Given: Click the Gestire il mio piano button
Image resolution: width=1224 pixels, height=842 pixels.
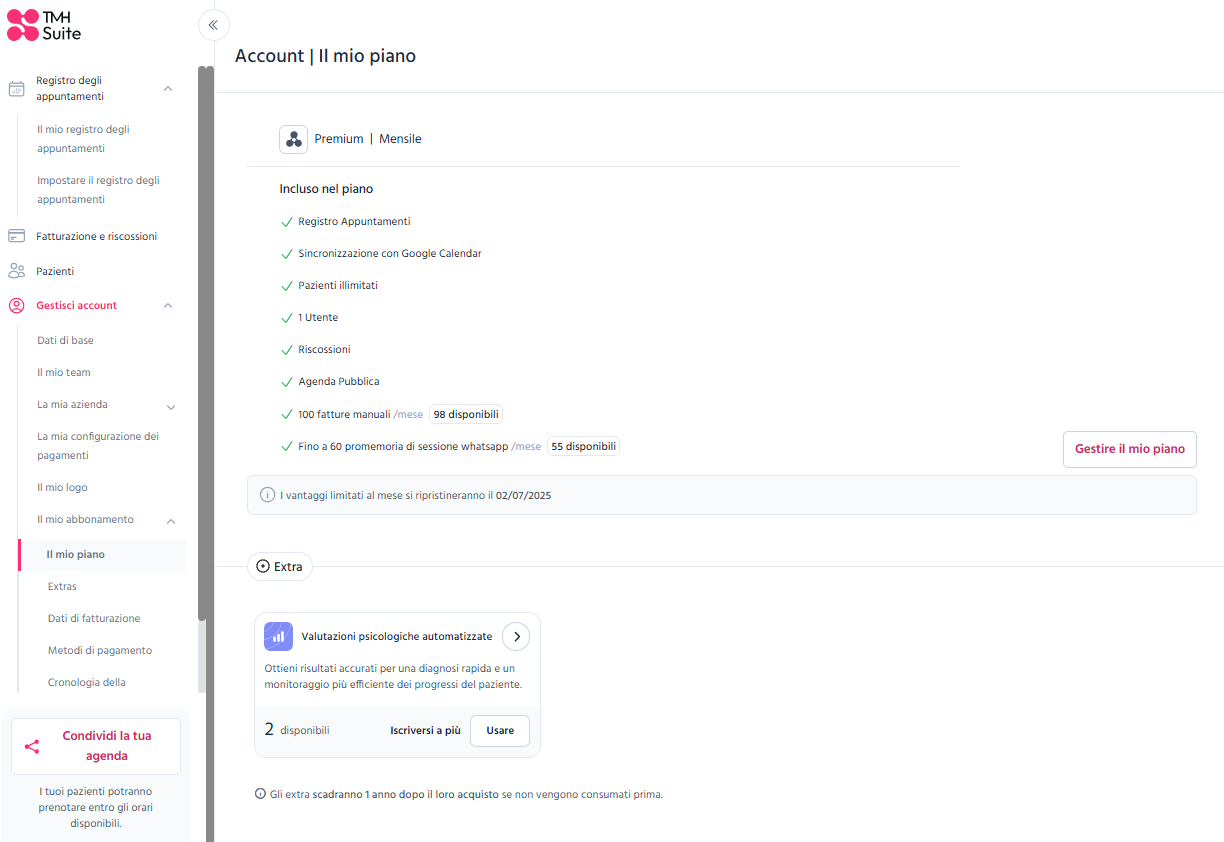Looking at the screenshot, I should pyautogui.click(x=1130, y=449).
